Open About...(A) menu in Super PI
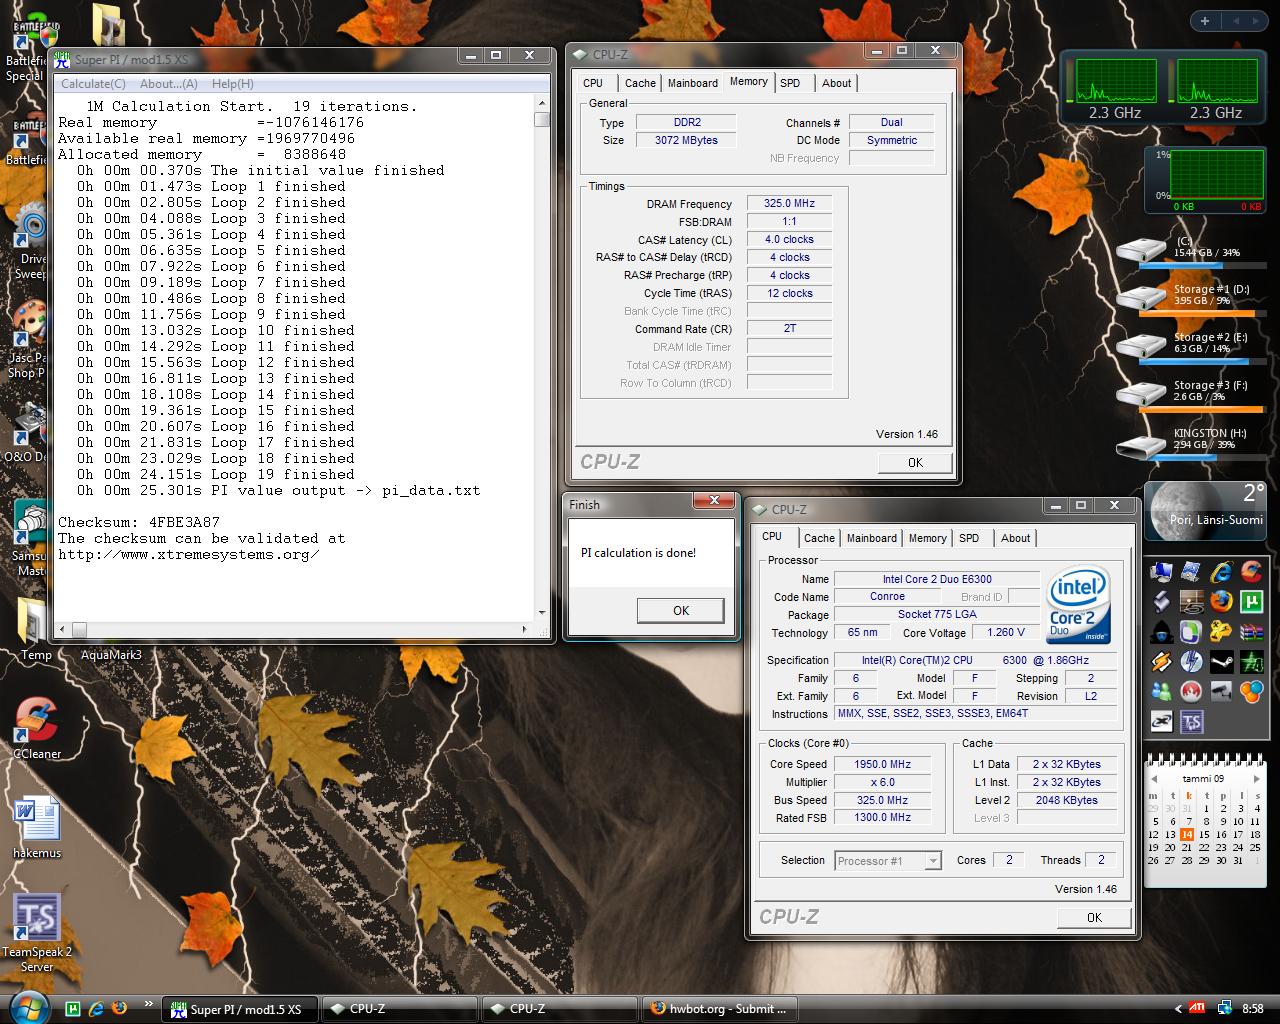1280x1024 pixels. click(168, 84)
